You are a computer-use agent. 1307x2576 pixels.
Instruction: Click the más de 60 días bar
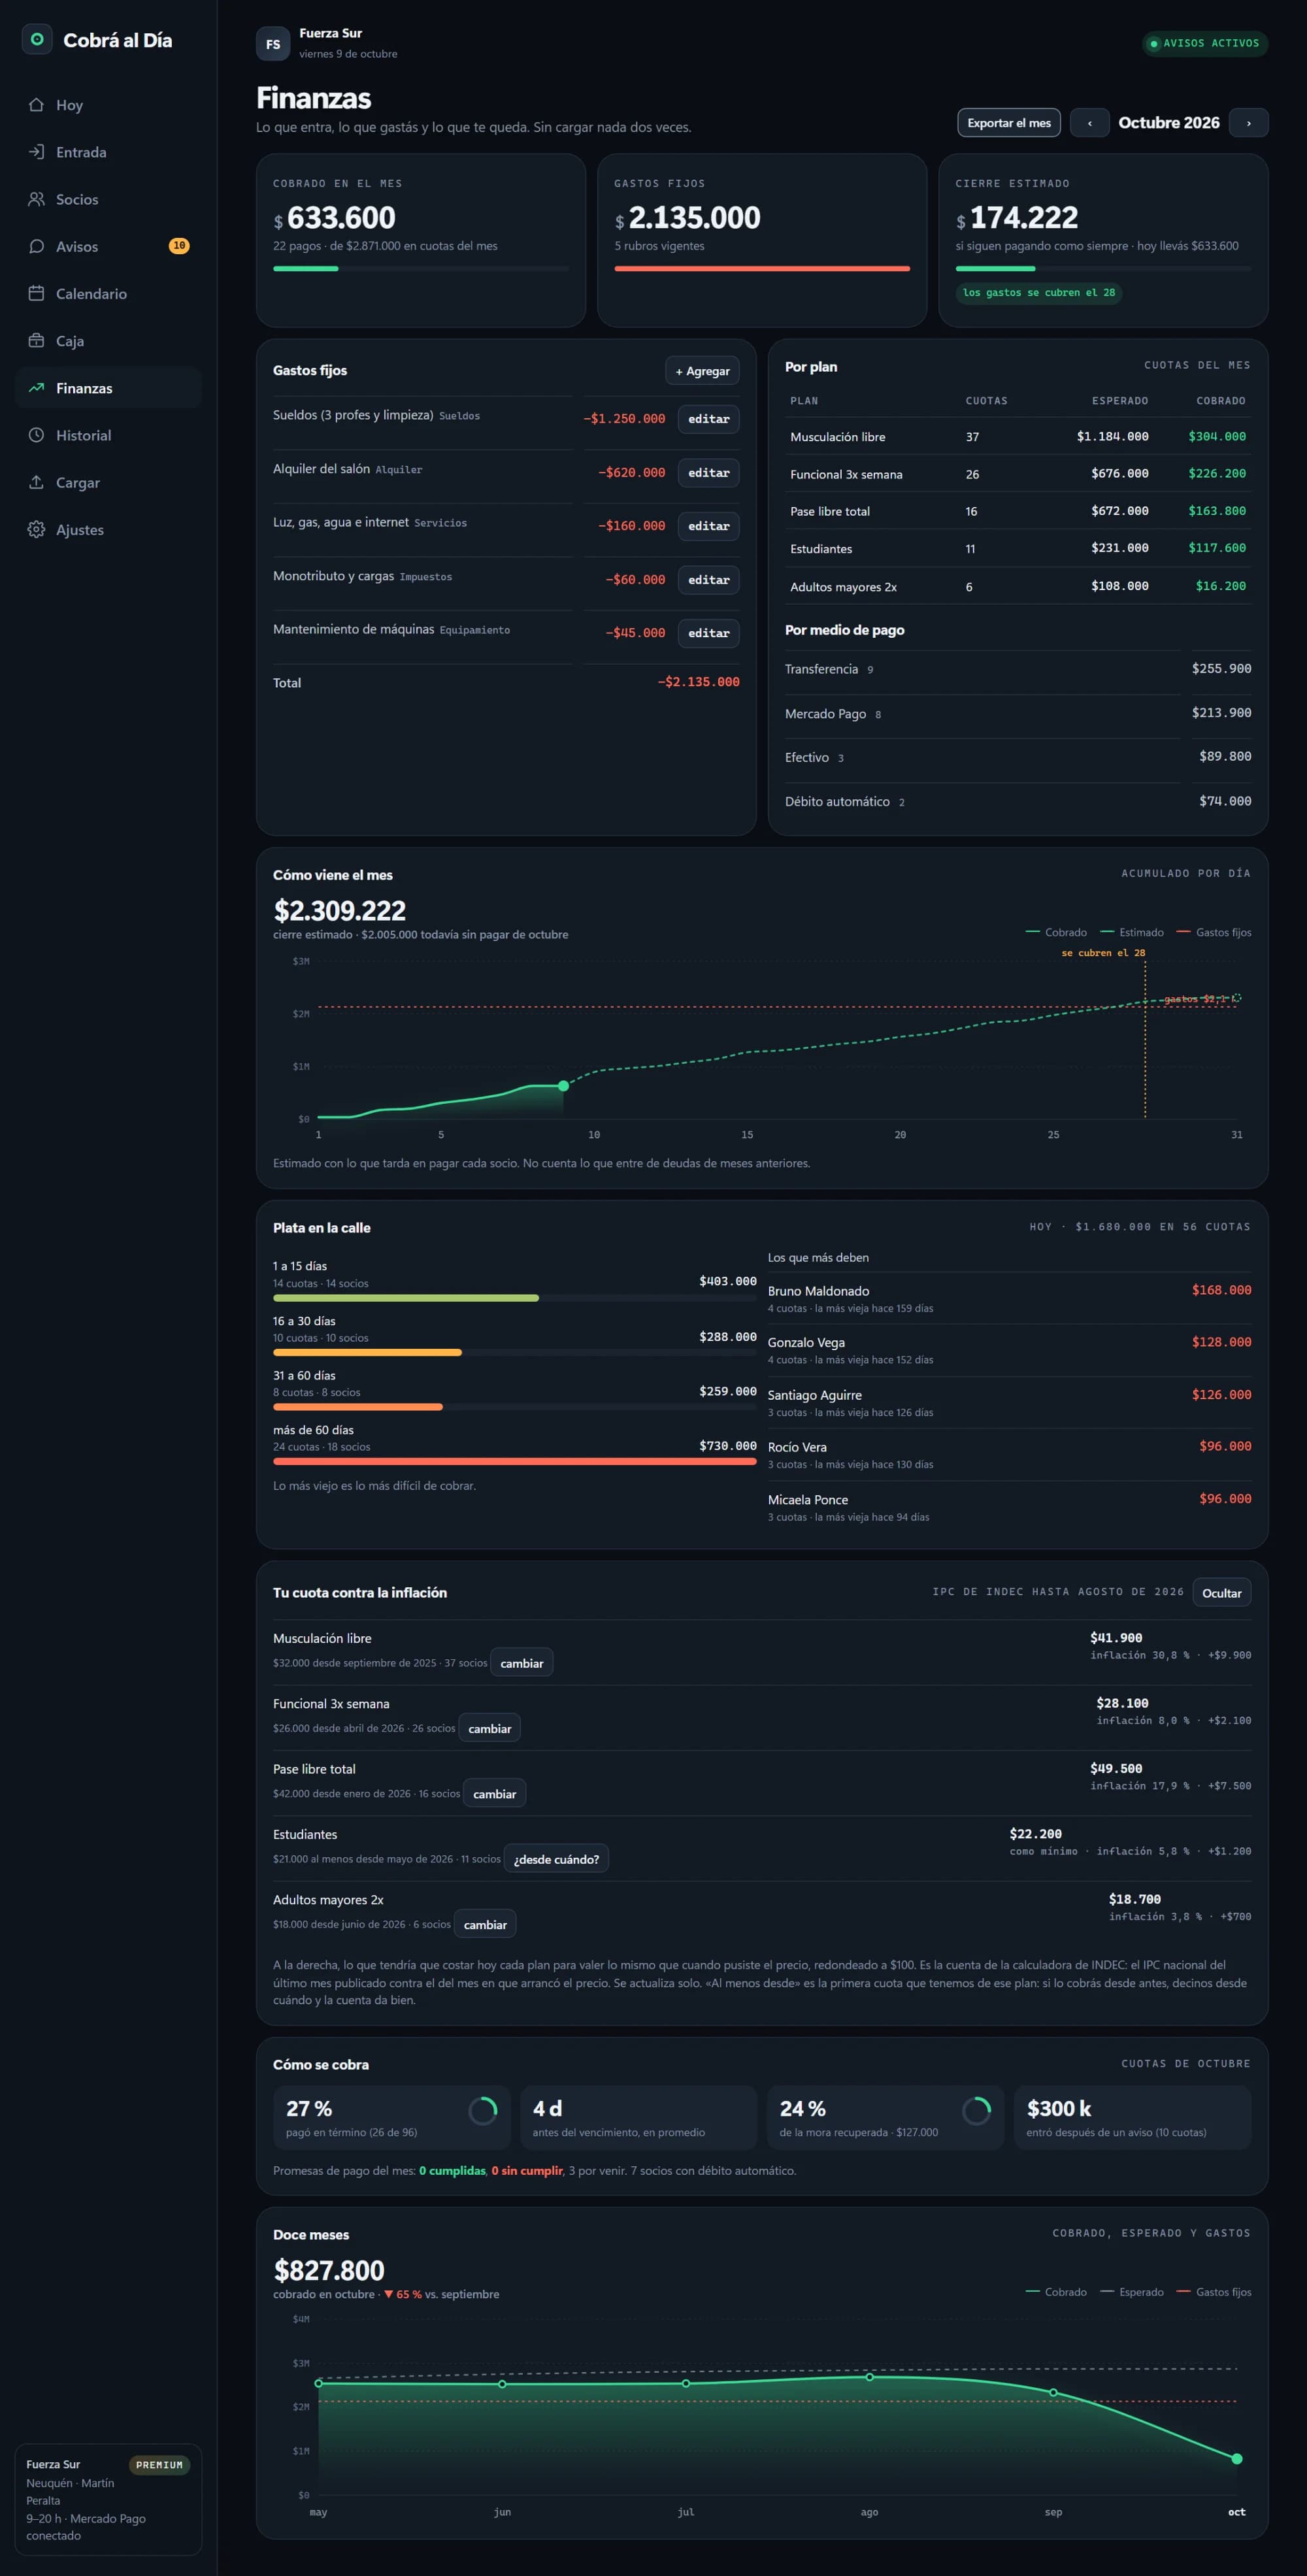tap(515, 1461)
